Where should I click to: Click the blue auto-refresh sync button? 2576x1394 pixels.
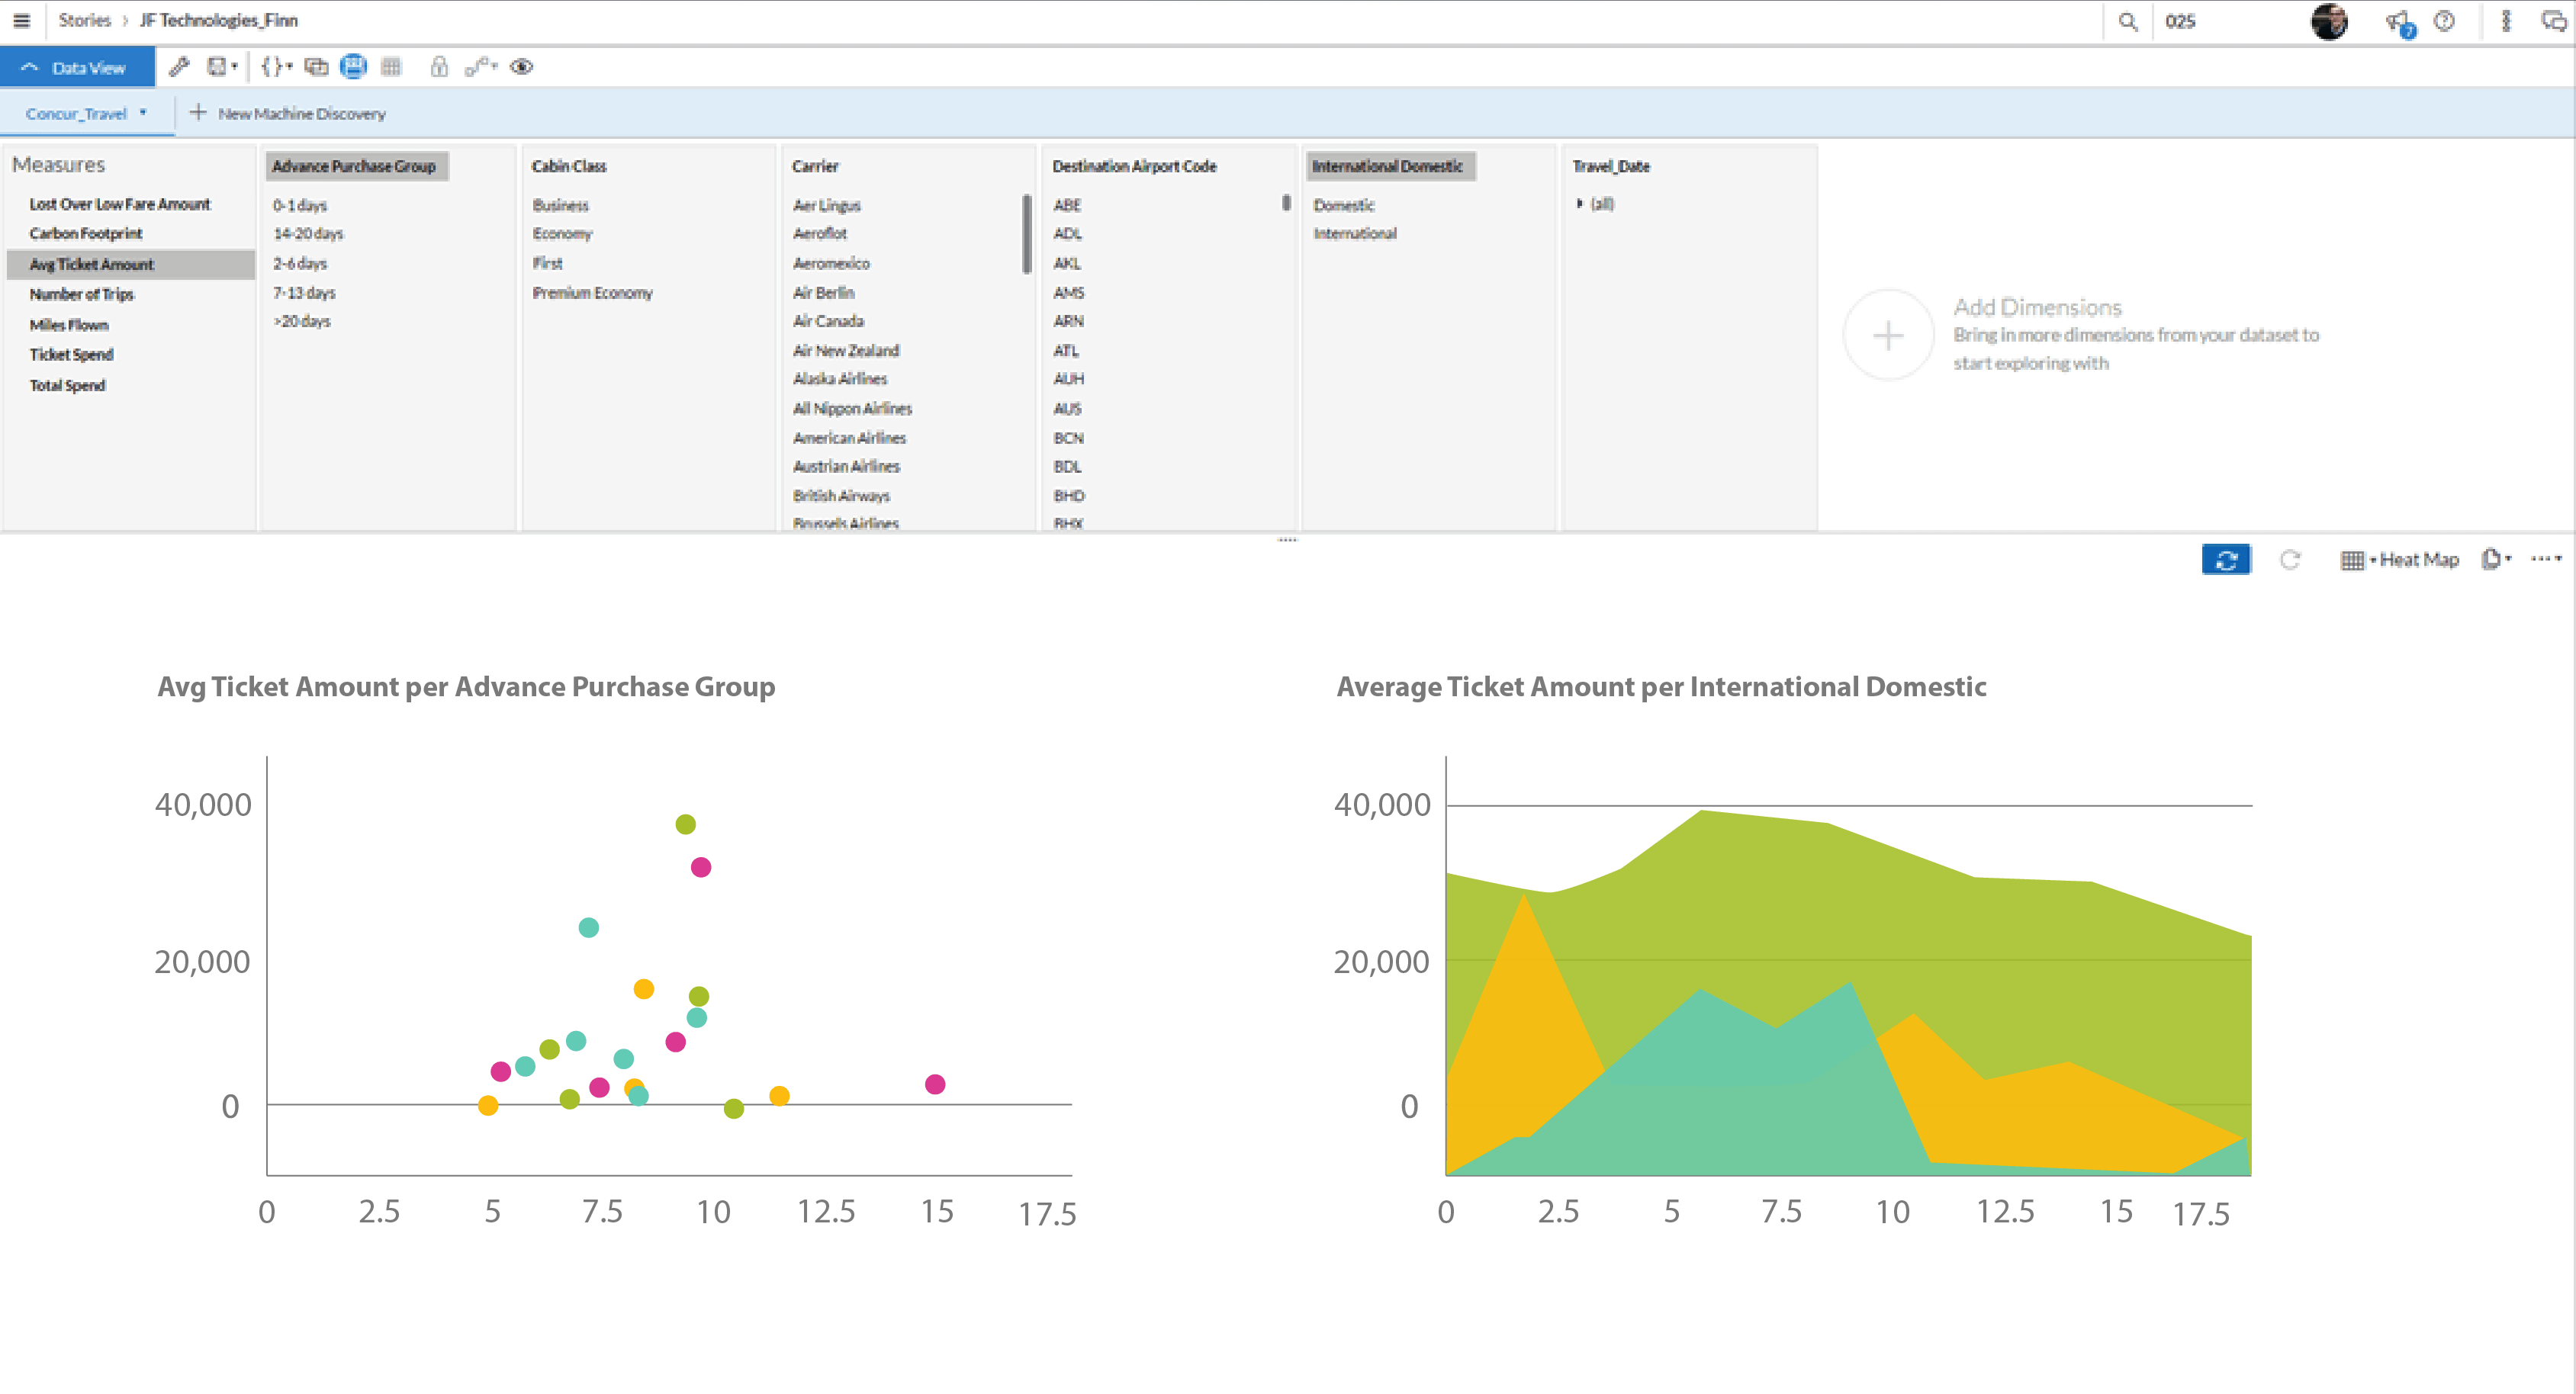tap(2225, 560)
